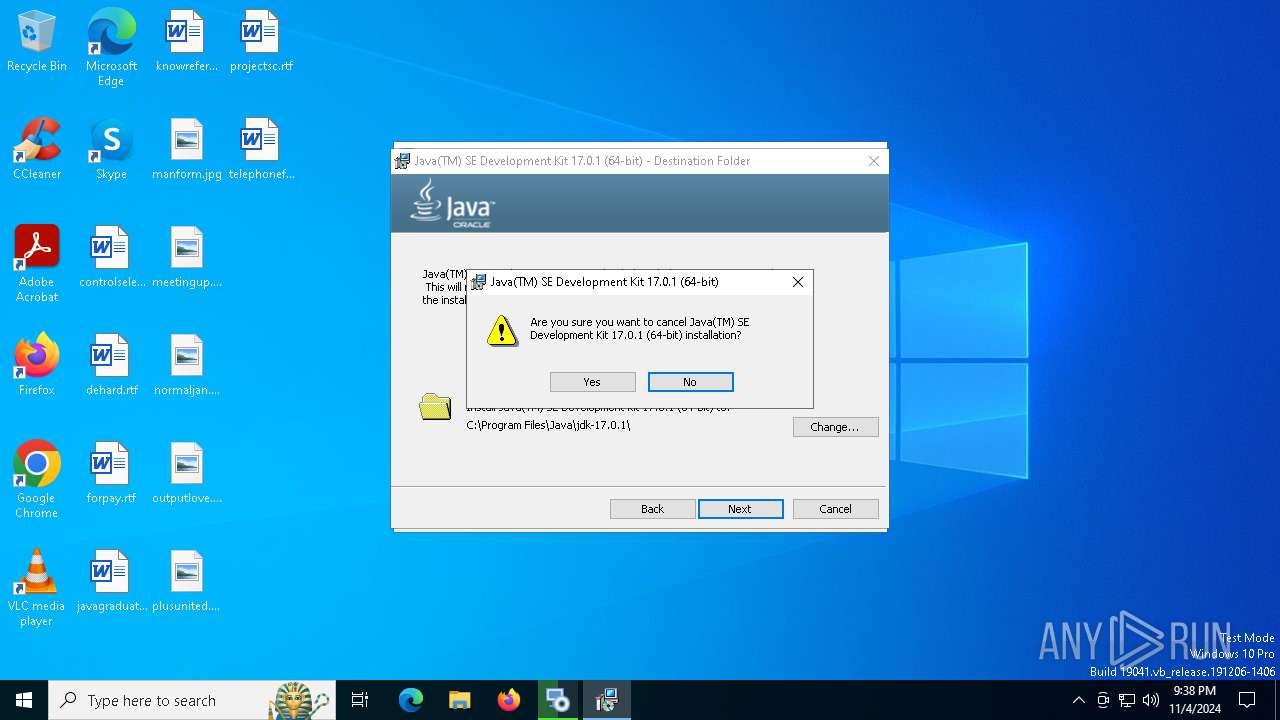This screenshot has height=720, width=1280.
Task: Open Task View on the taskbar
Action: (x=360, y=700)
